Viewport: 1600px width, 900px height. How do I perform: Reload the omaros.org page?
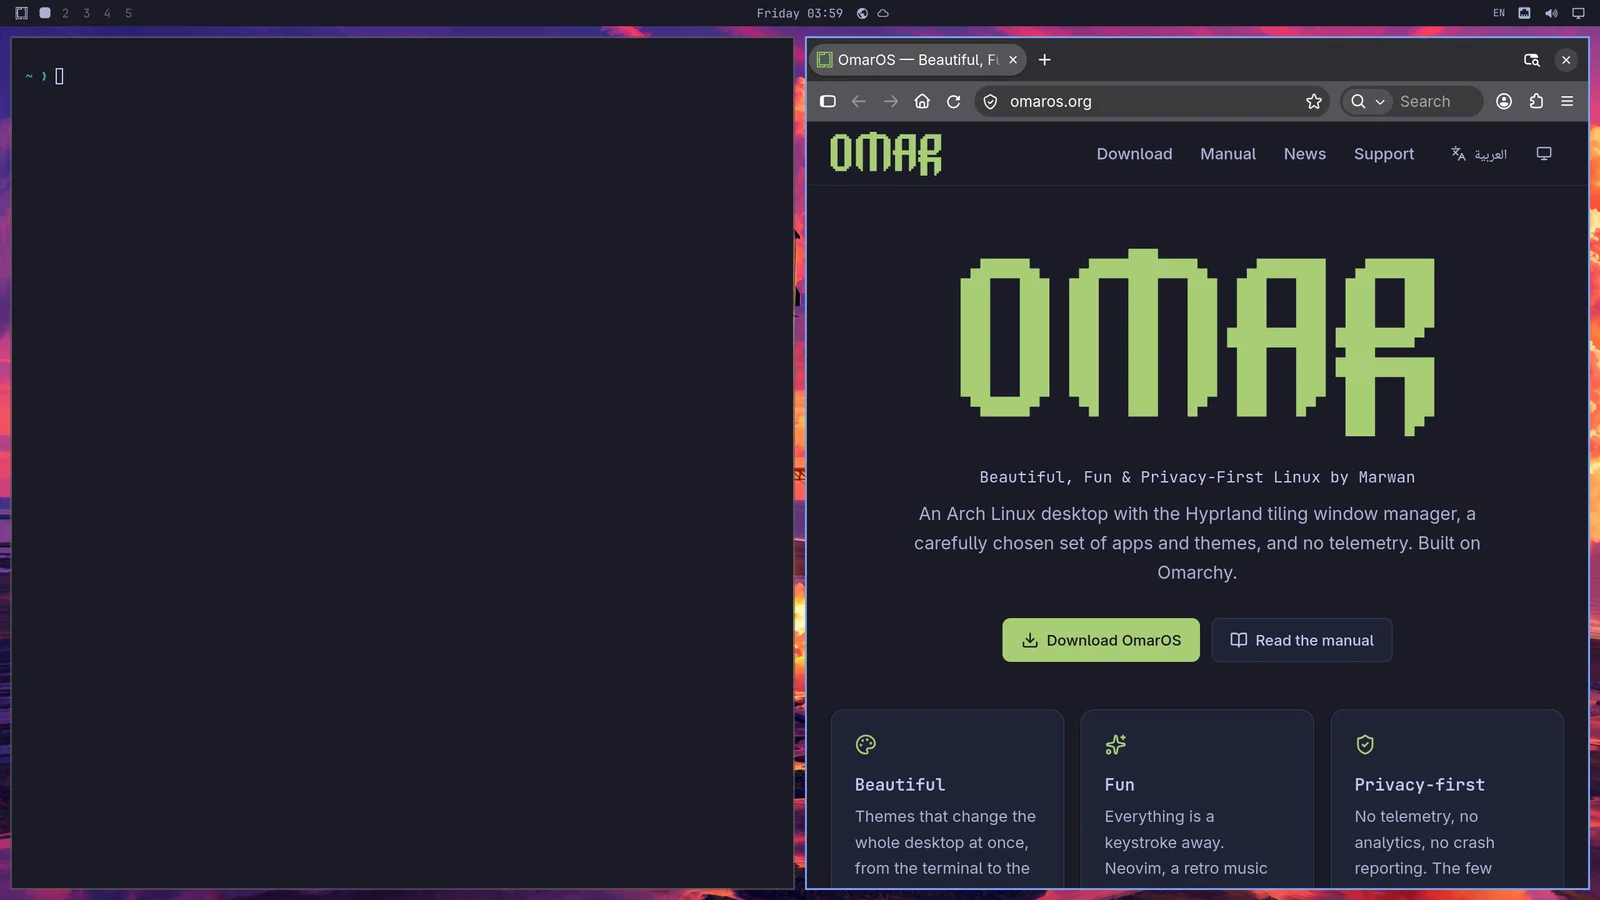click(954, 101)
